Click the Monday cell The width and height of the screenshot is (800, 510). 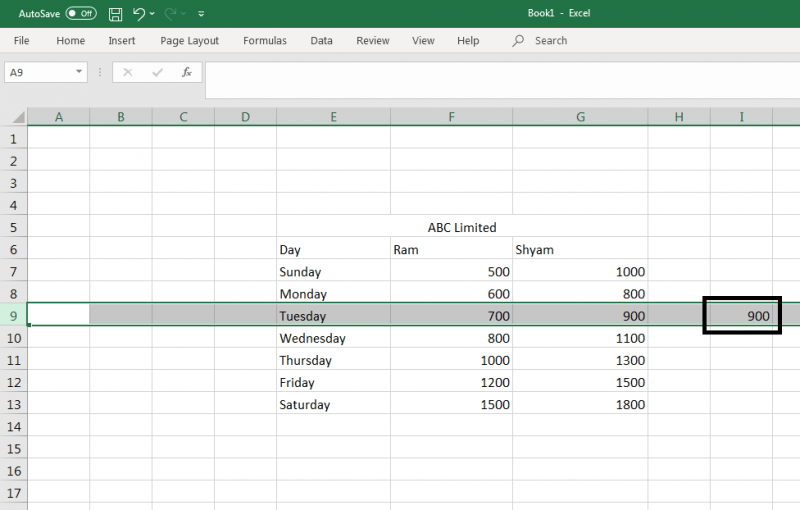pos(333,294)
